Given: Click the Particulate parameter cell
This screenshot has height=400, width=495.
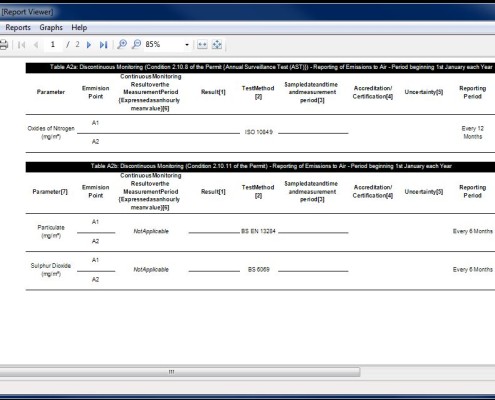Looking at the screenshot, I should pos(51,232).
